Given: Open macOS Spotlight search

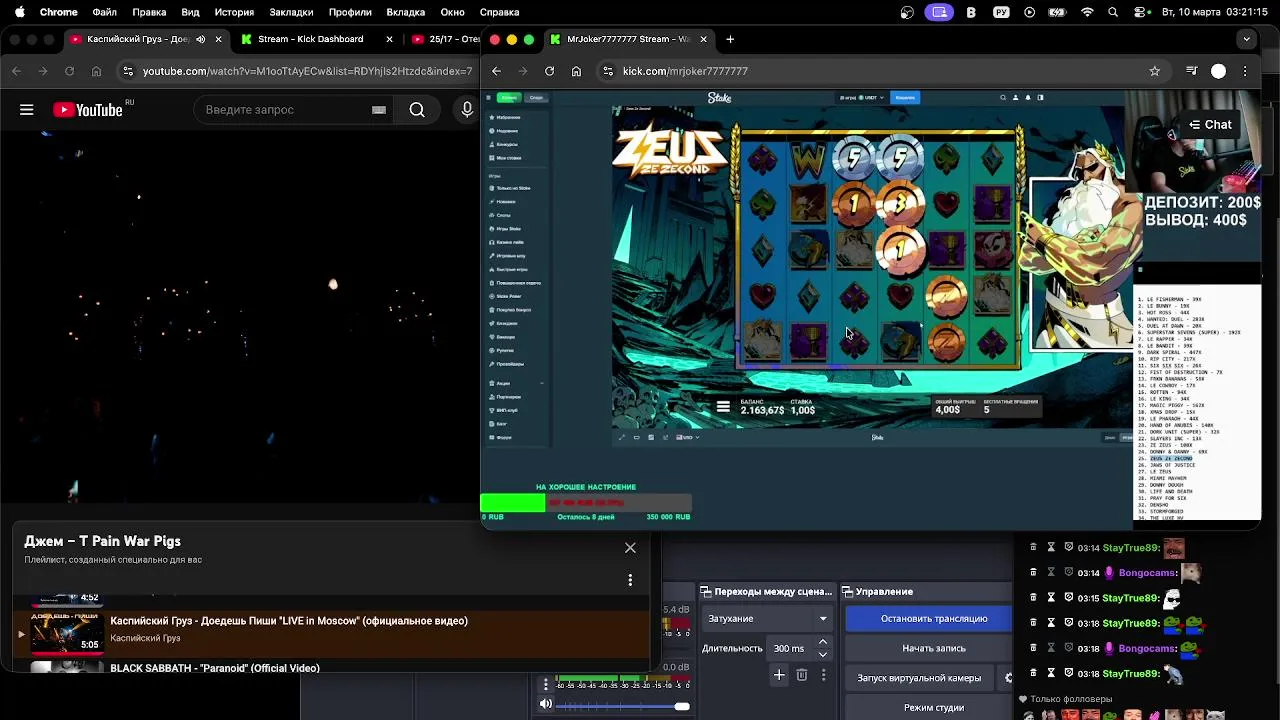Looking at the screenshot, I should pos(1113,12).
